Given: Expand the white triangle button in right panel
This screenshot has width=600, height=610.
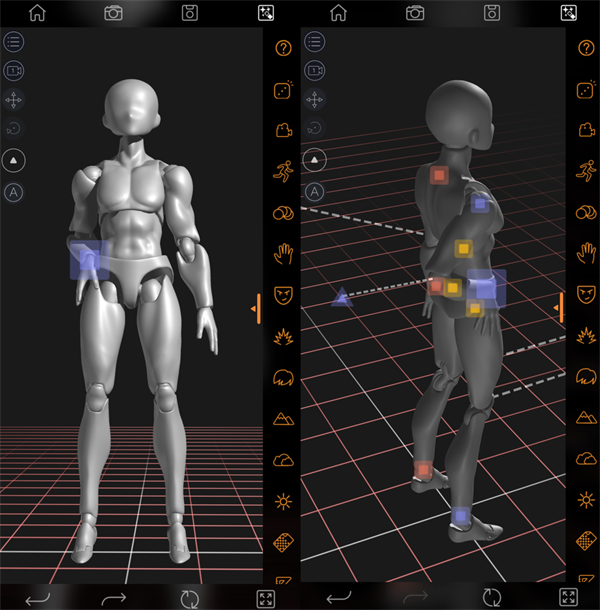Looking at the screenshot, I should click(314, 159).
